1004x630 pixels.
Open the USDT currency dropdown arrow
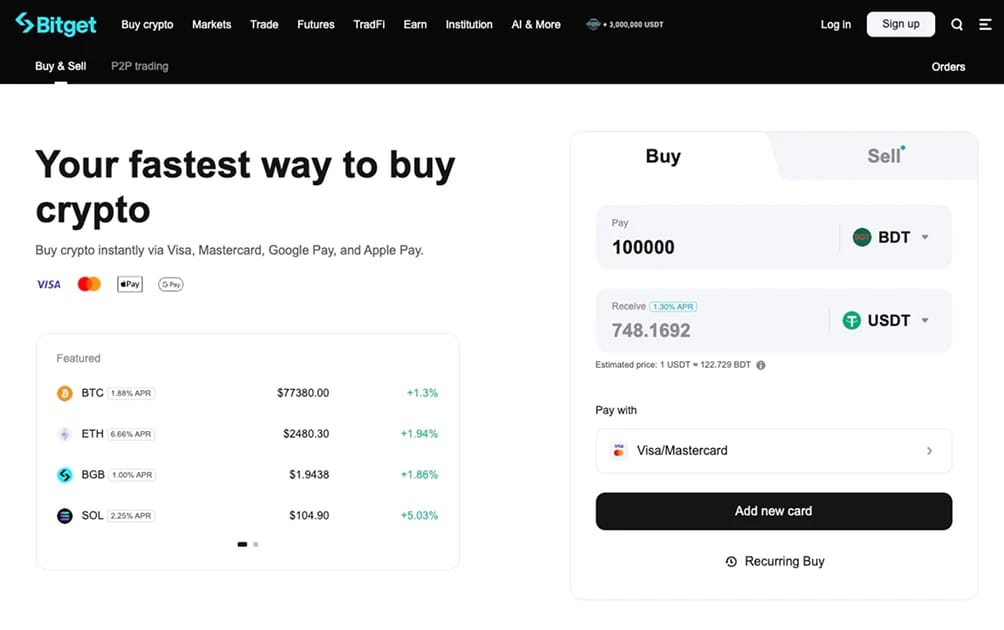click(x=925, y=320)
